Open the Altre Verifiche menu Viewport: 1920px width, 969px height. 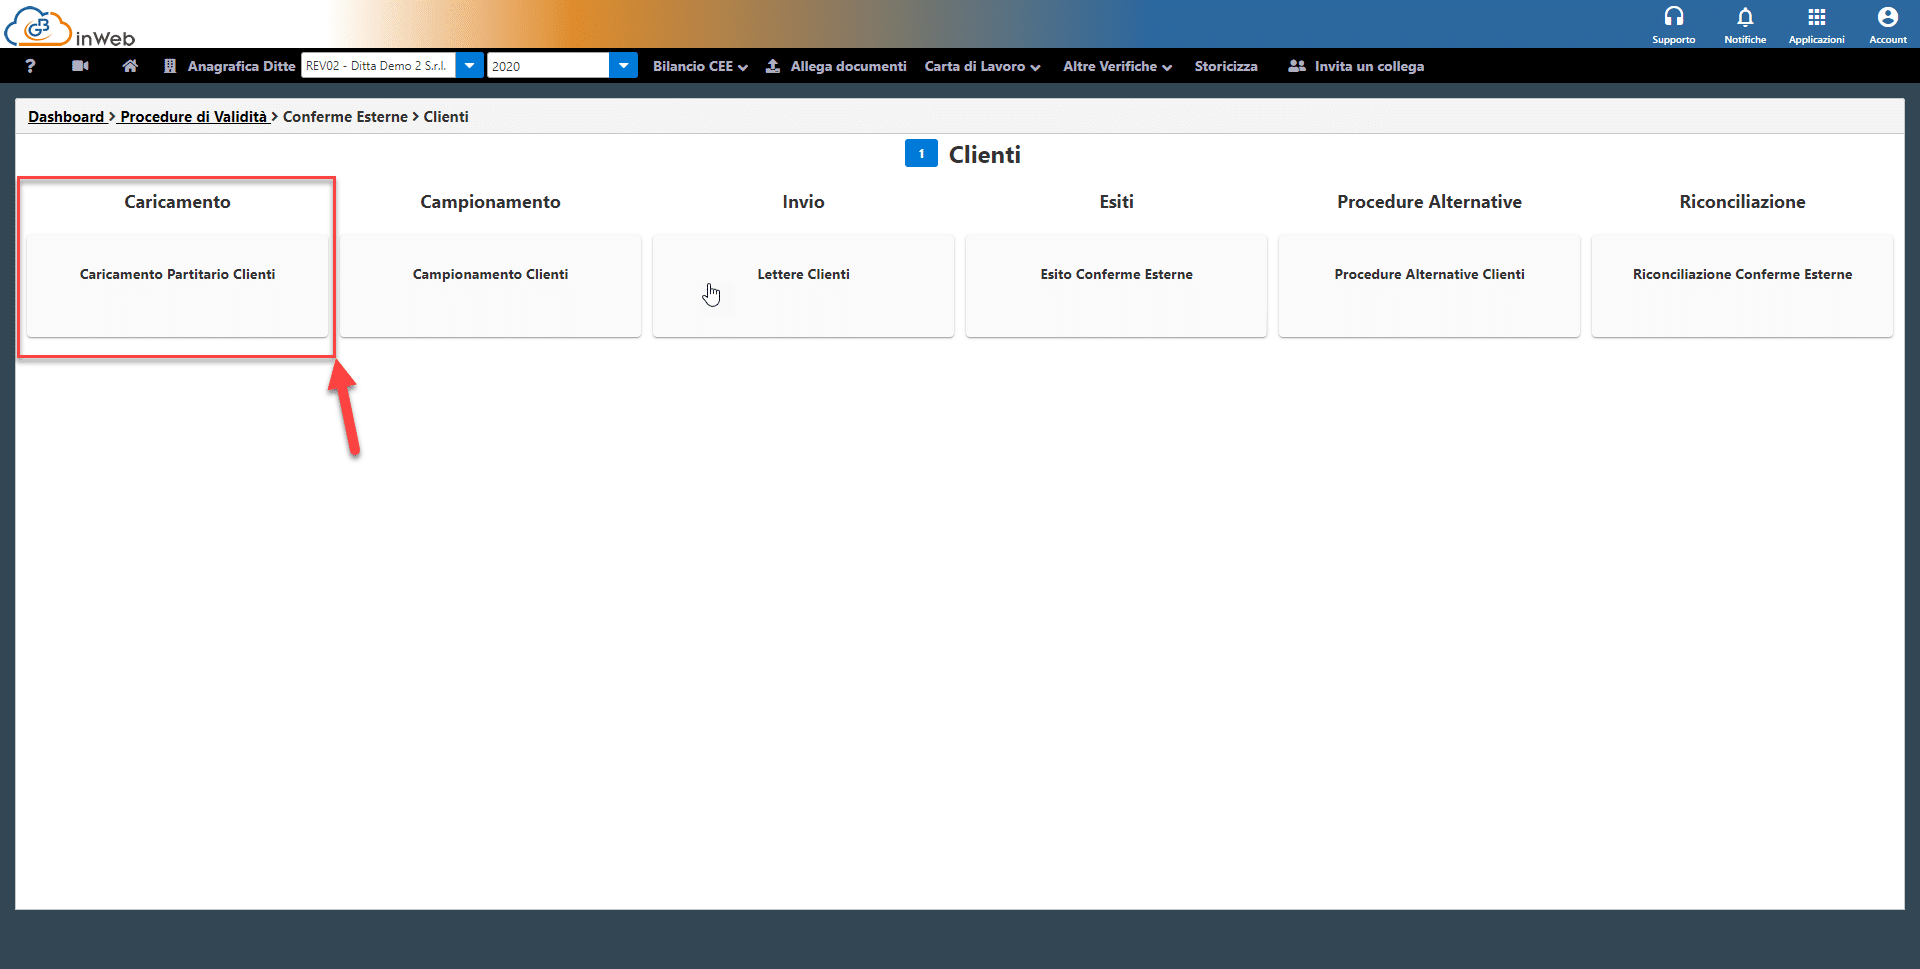(1117, 66)
